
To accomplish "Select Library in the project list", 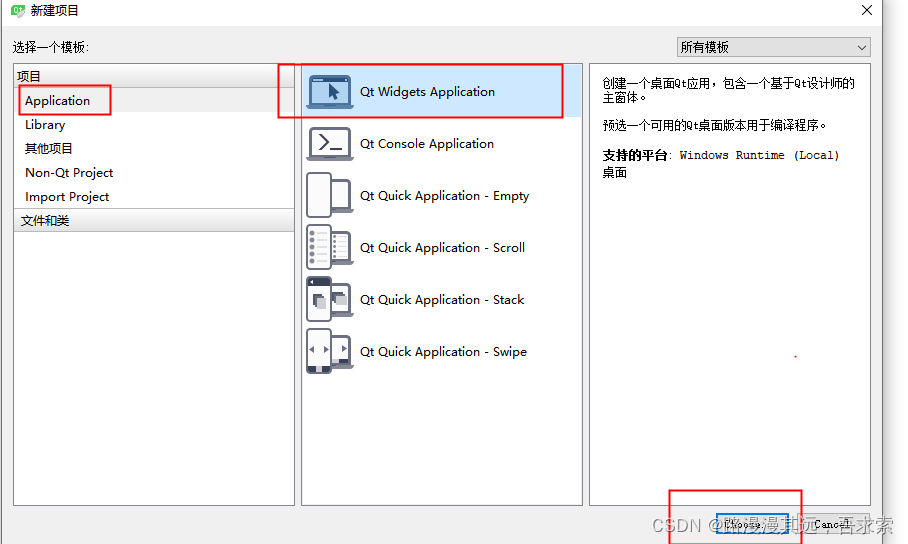I will [x=45, y=125].
